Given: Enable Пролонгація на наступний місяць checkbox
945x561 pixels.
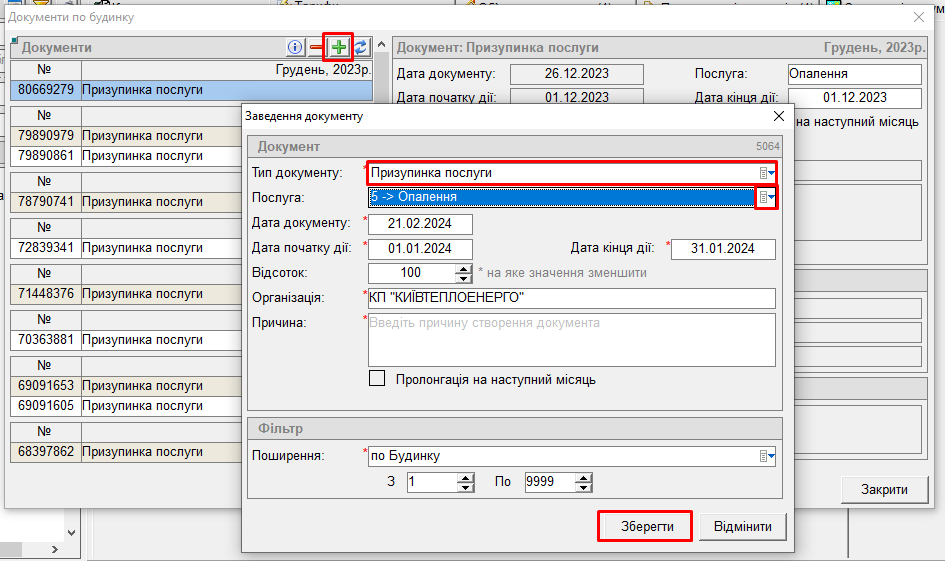Looking at the screenshot, I should point(377,379).
